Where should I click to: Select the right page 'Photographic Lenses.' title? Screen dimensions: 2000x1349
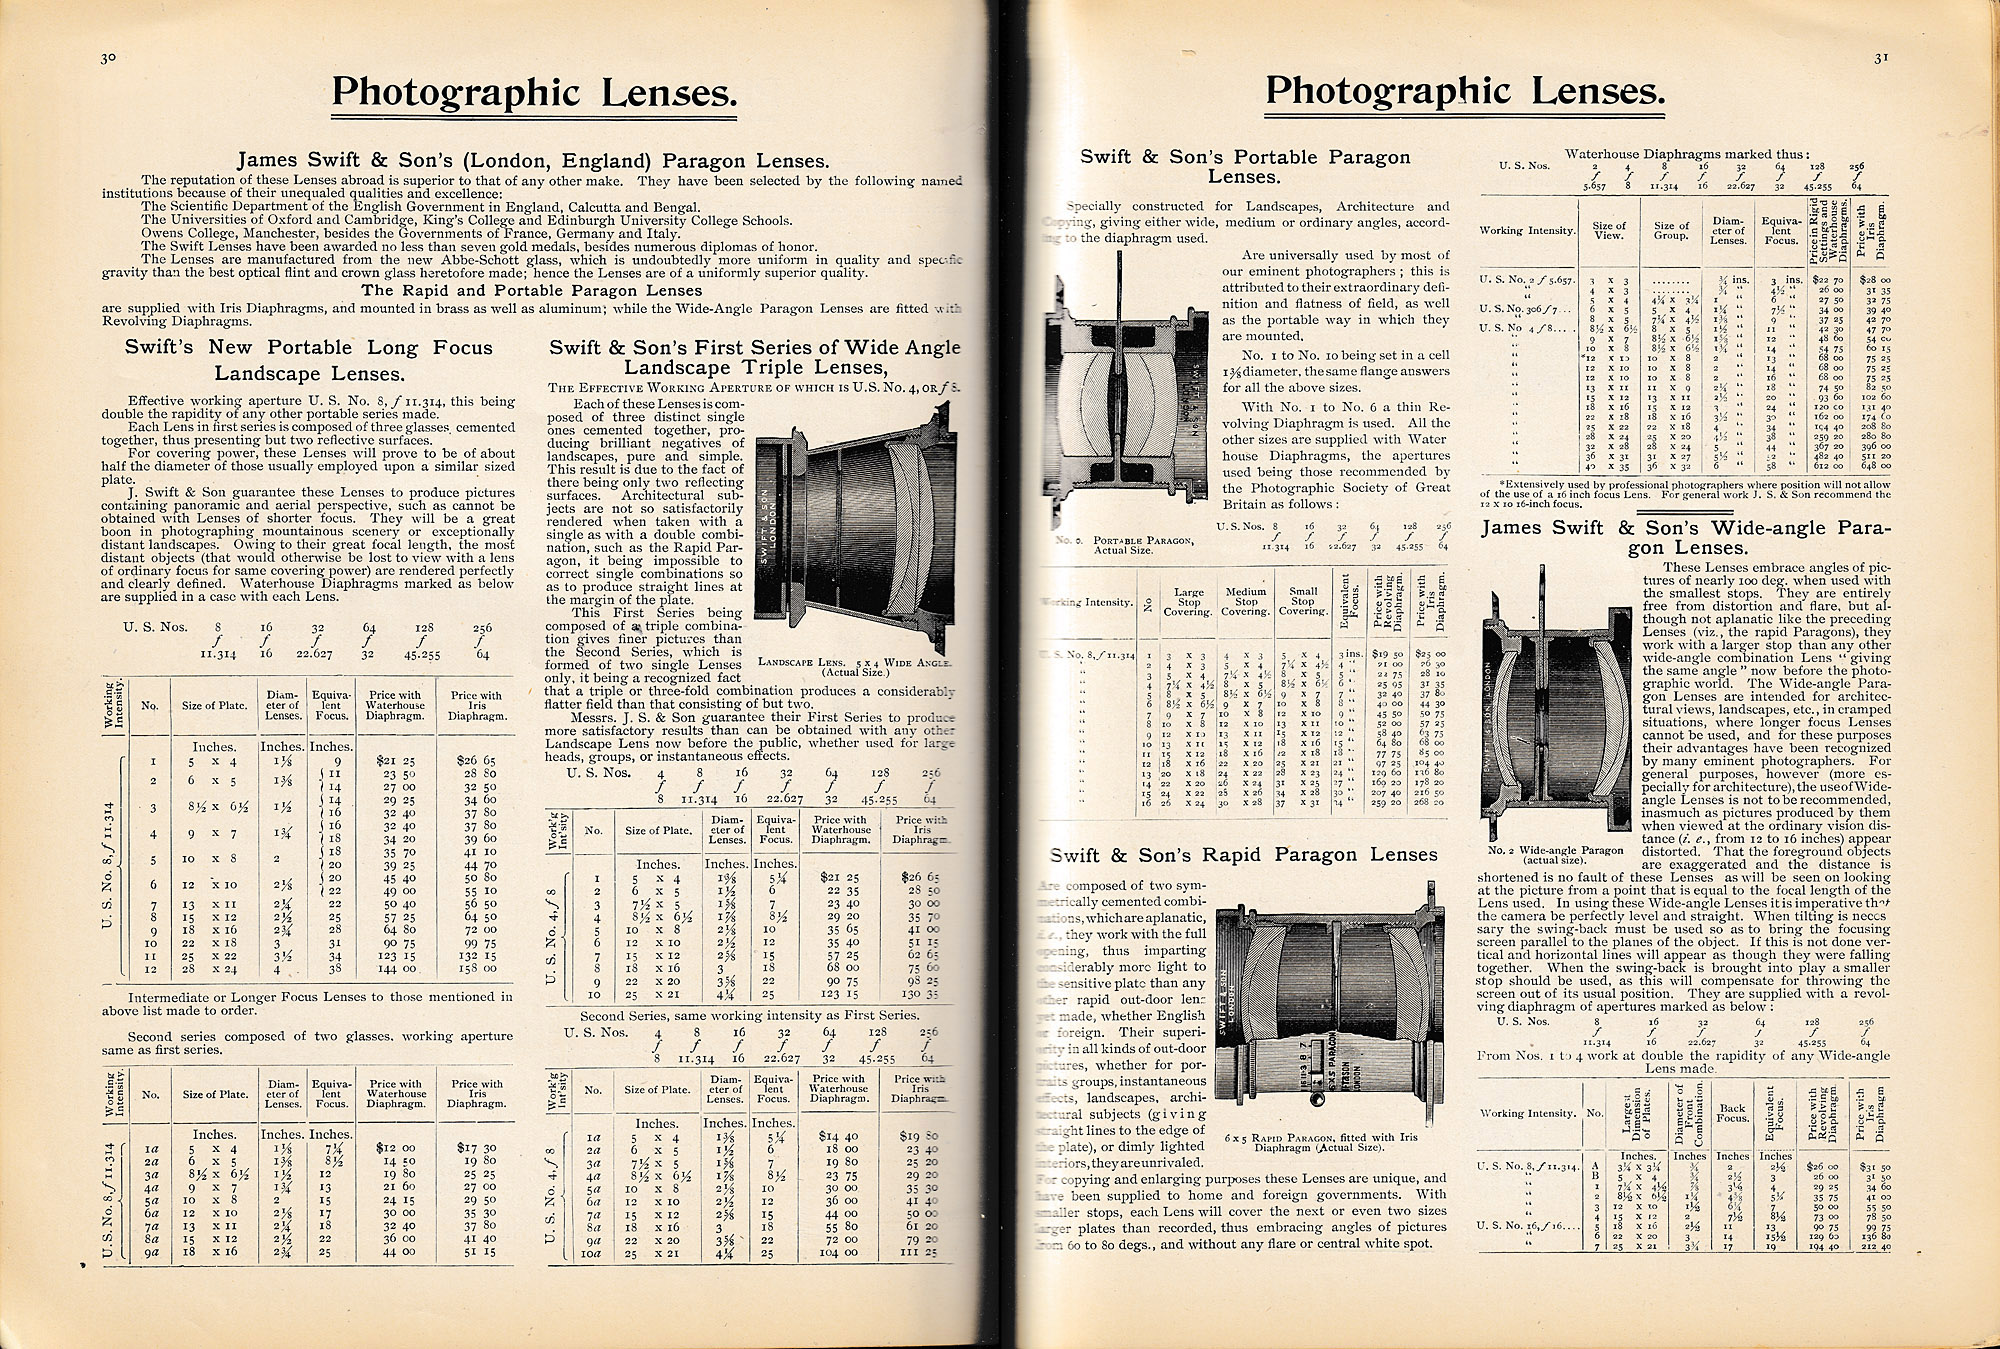(x=1464, y=92)
